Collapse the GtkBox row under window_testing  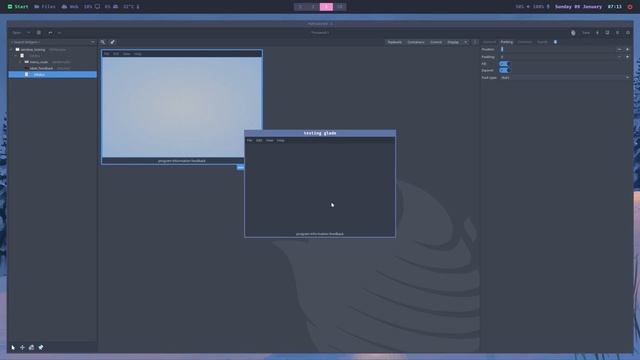pyautogui.click(x=16, y=56)
